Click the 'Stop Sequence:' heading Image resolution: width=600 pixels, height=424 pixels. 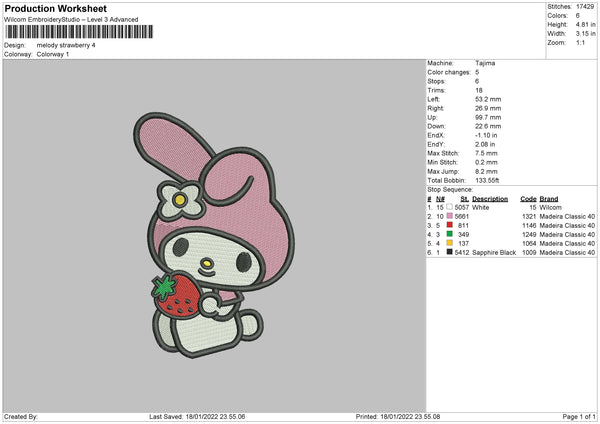click(x=450, y=190)
